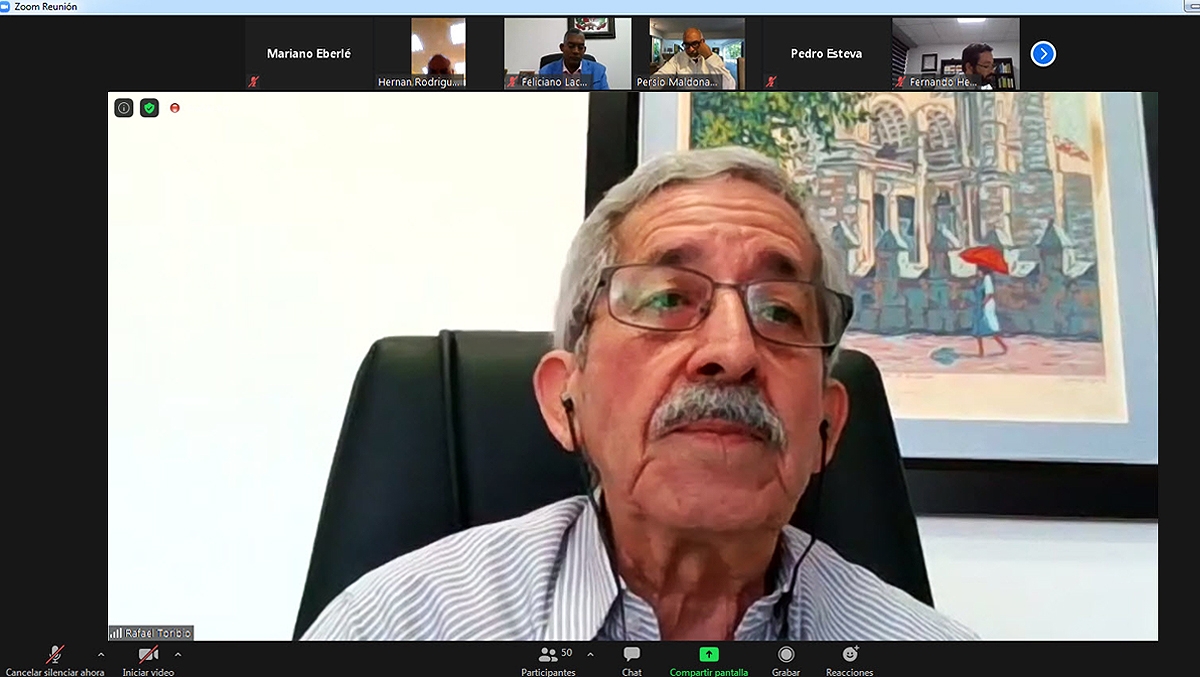Image resolution: width=1200 pixels, height=677 pixels.
Task: Show next page of participant thumbnails
Action: 1043,54
